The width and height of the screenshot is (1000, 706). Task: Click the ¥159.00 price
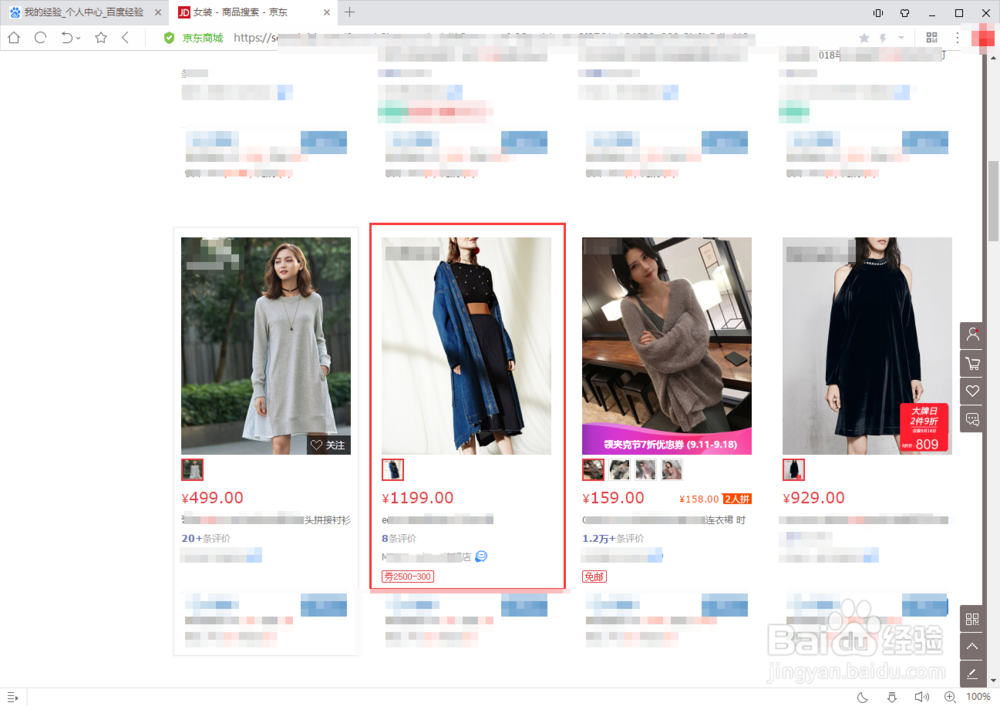613,497
